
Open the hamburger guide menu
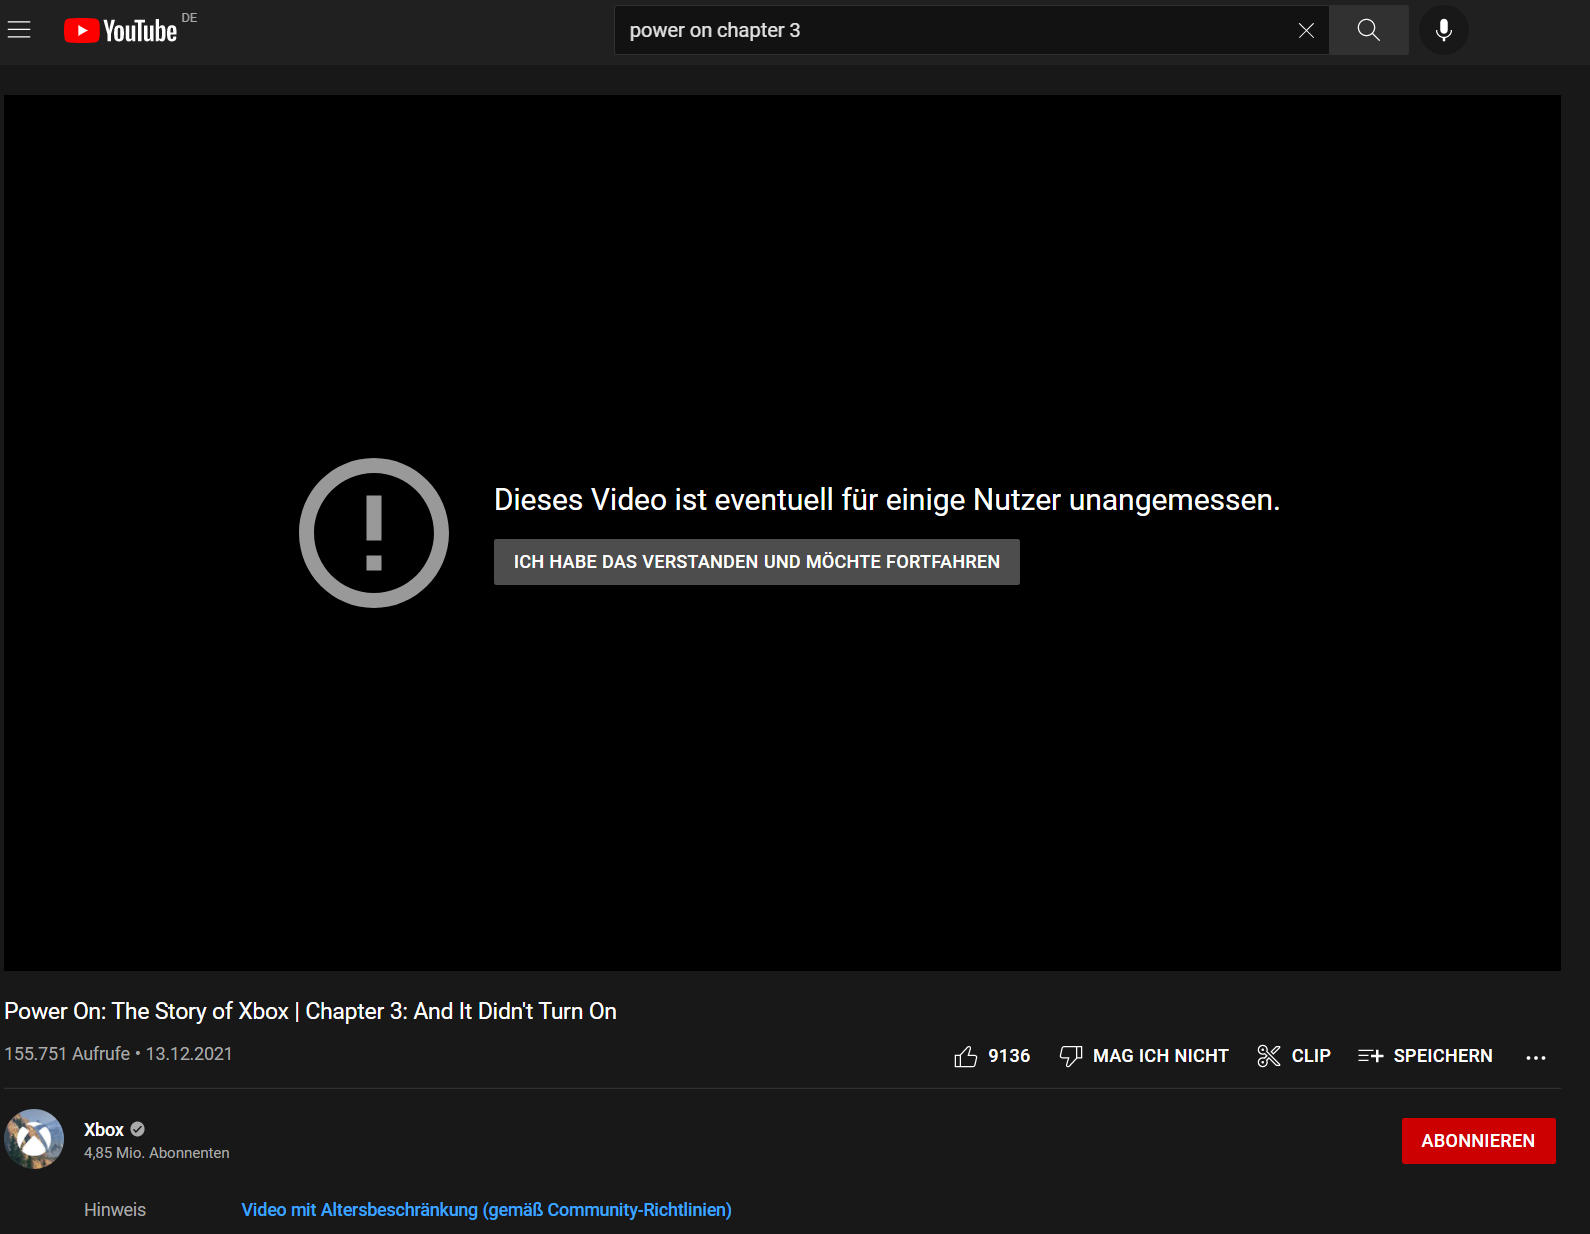point(19,30)
